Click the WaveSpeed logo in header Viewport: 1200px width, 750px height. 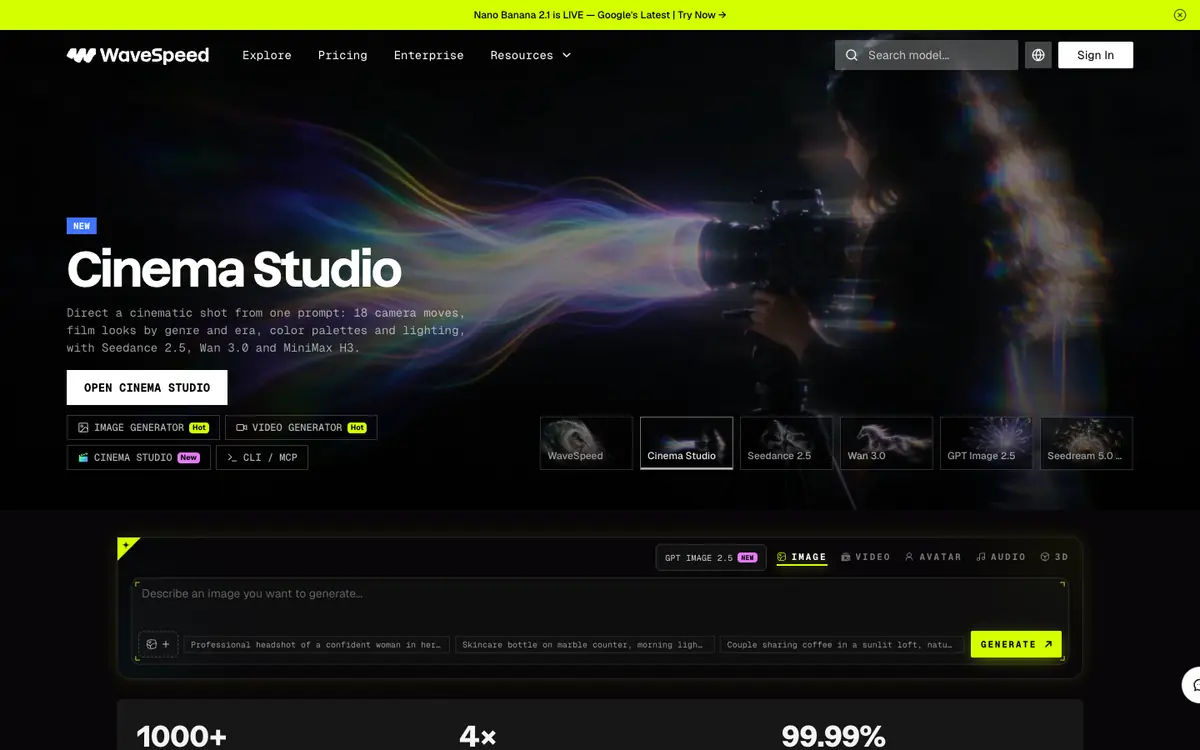[x=138, y=55]
